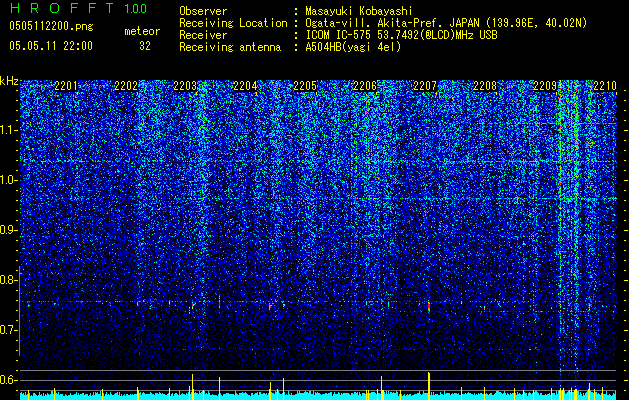The image size is (629, 400).
Task: Click the HROFFT 1.0.0 title text
Action: tap(79, 8)
